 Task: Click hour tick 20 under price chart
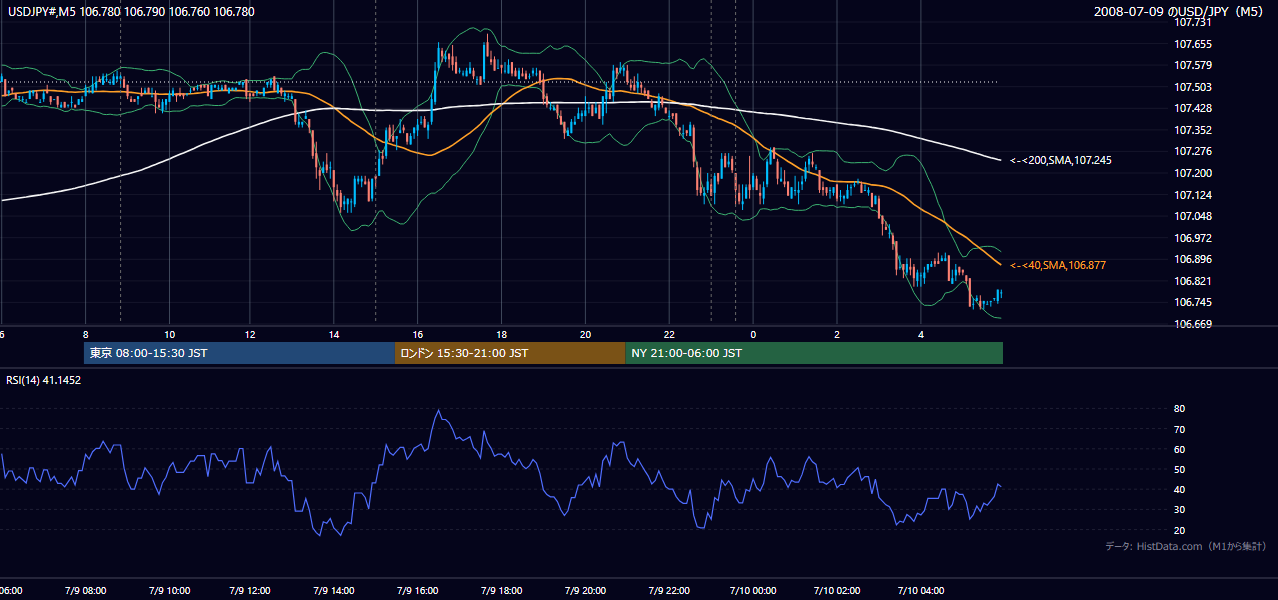pyautogui.click(x=586, y=334)
